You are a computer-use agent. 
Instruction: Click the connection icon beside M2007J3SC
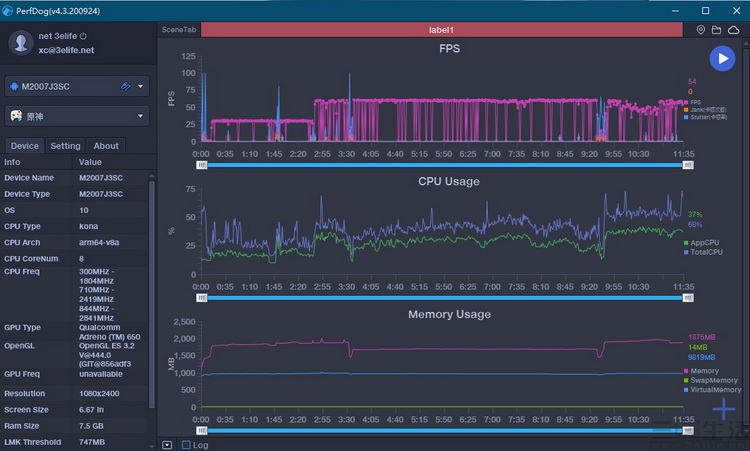click(x=125, y=86)
